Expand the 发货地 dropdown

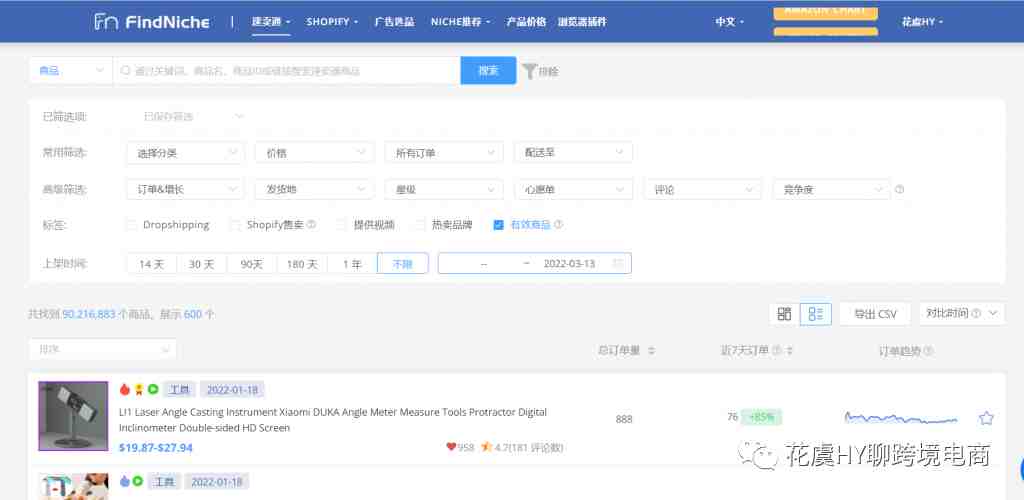[x=314, y=189]
